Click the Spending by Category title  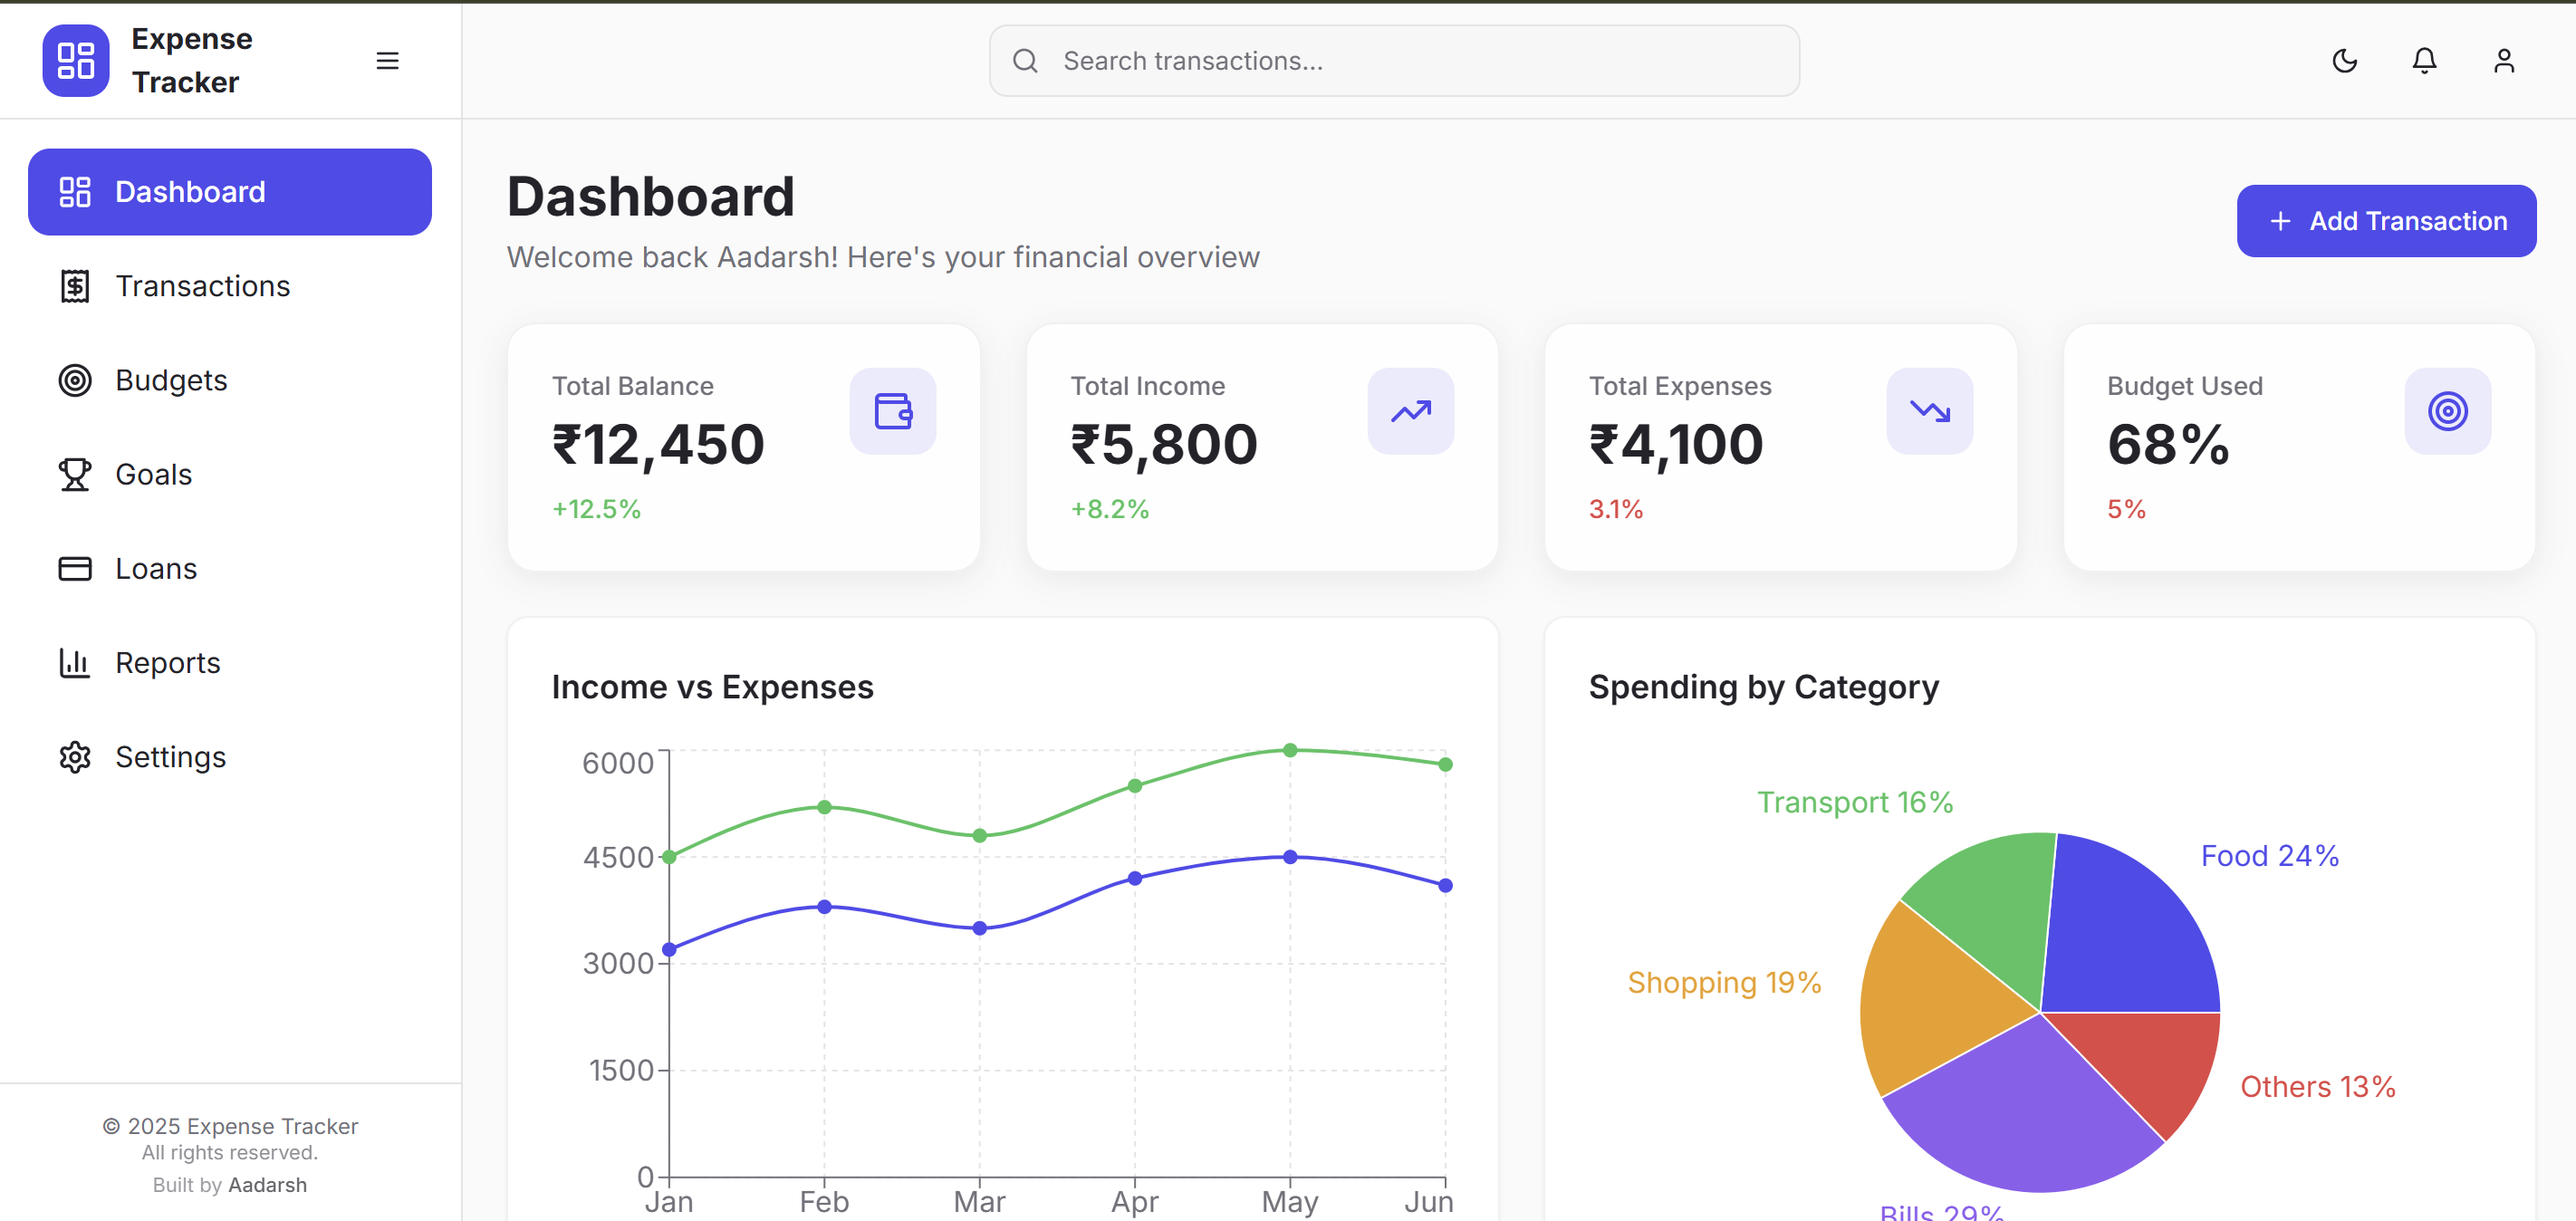coord(1764,687)
